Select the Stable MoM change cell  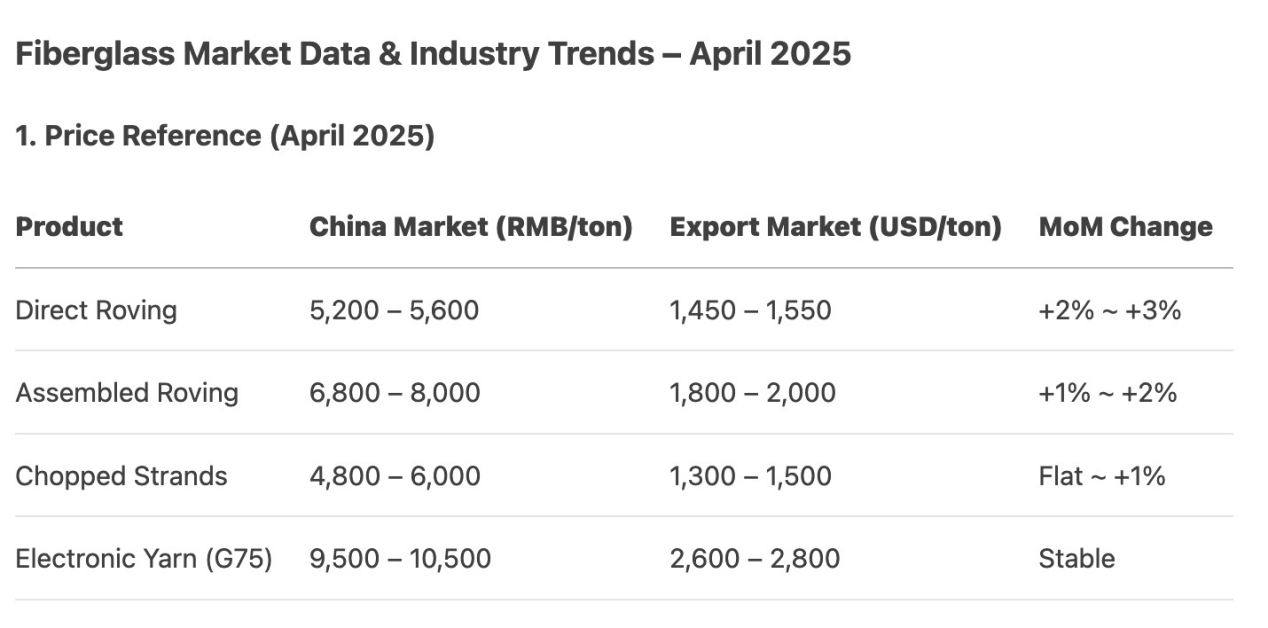[x=1076, y=558]
